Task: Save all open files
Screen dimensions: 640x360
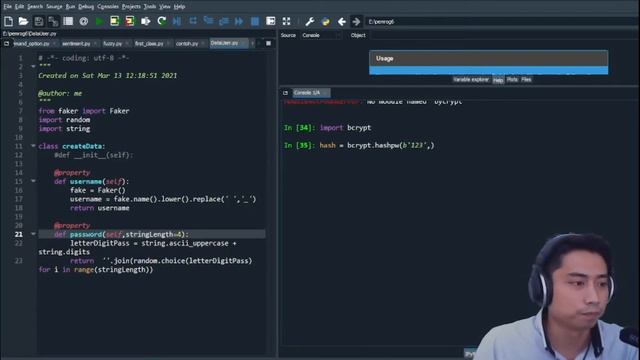Action: pyautogui.click(x=53, y=21)
